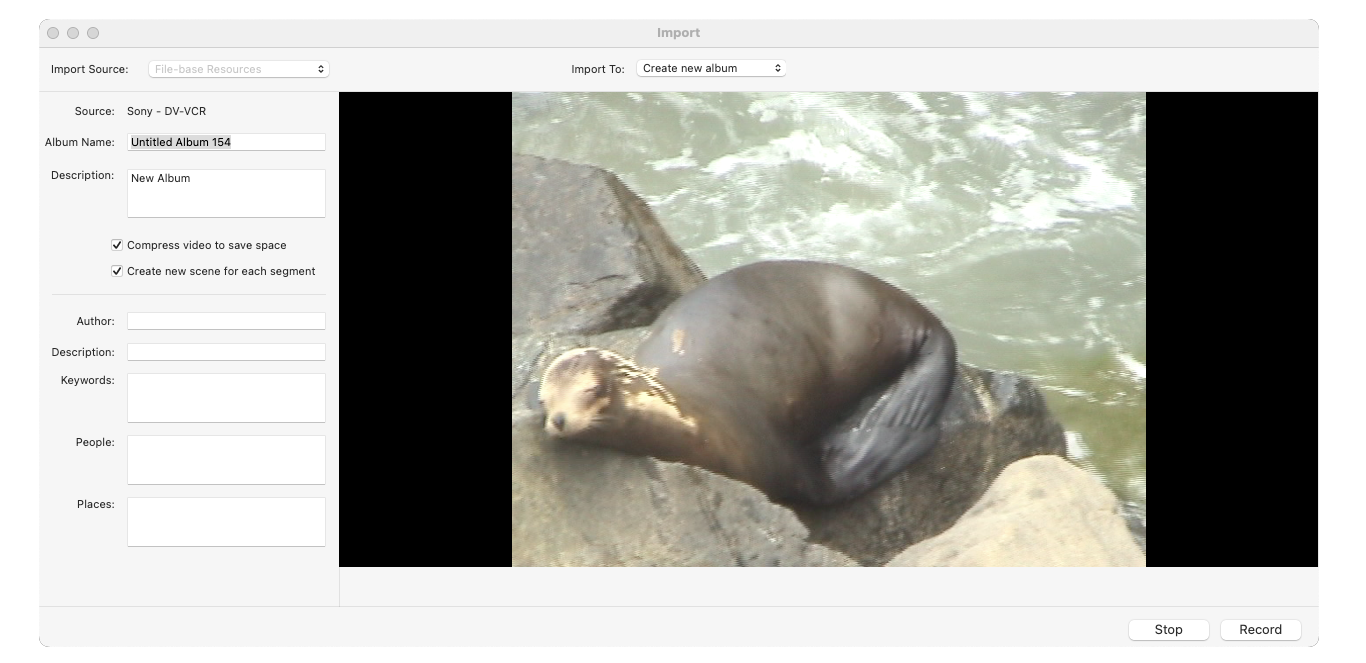The image size is (1366, 663).
Task: Click the sea lion video preview
Action: 828,330
